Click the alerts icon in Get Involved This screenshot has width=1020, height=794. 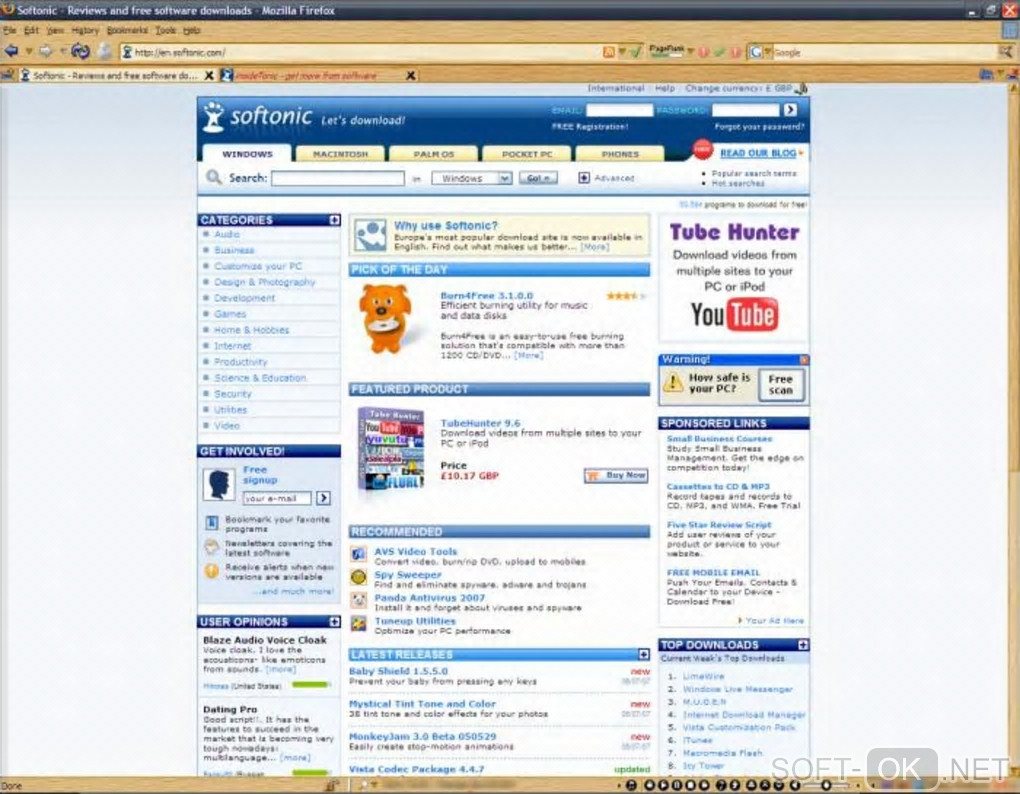click(211, 571)
